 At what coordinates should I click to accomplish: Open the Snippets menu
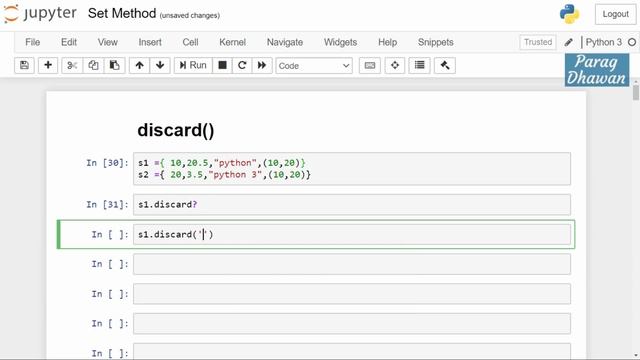(x=436, y=42)
